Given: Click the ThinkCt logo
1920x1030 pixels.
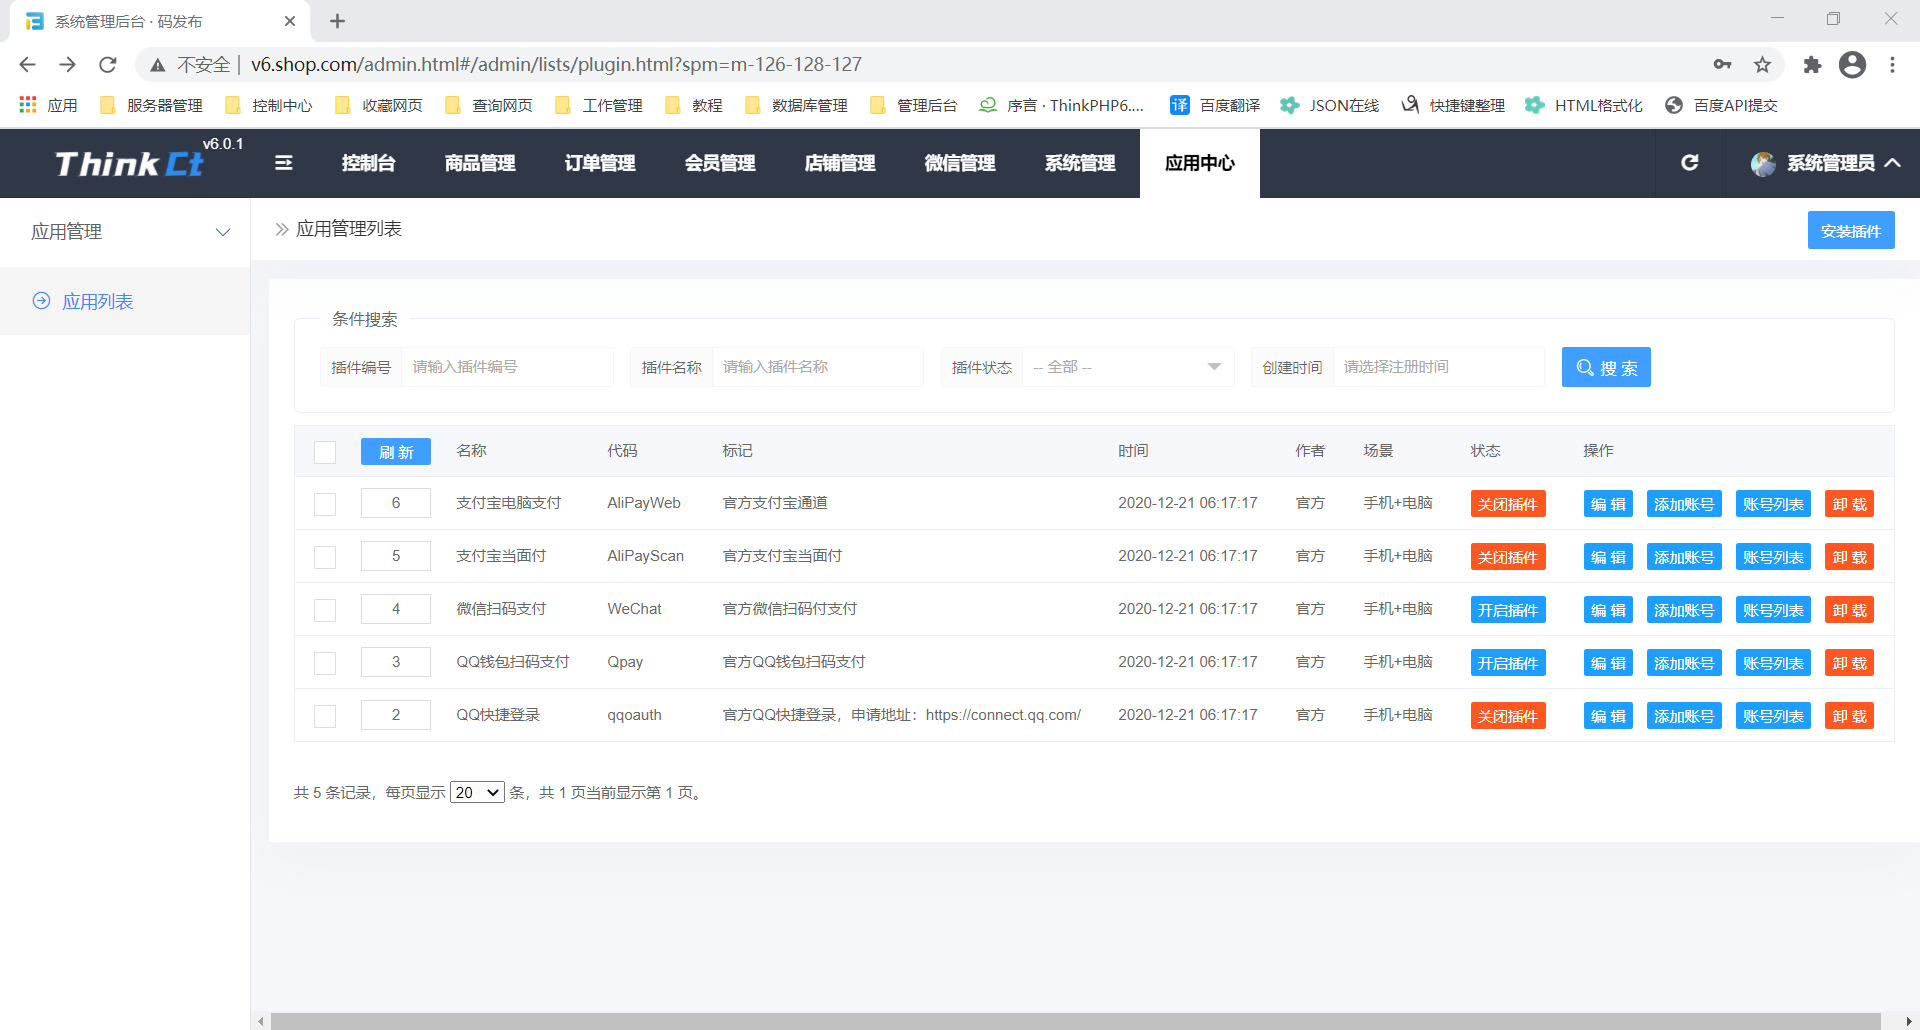Looking at the screenshot, I should click(130, 164).
